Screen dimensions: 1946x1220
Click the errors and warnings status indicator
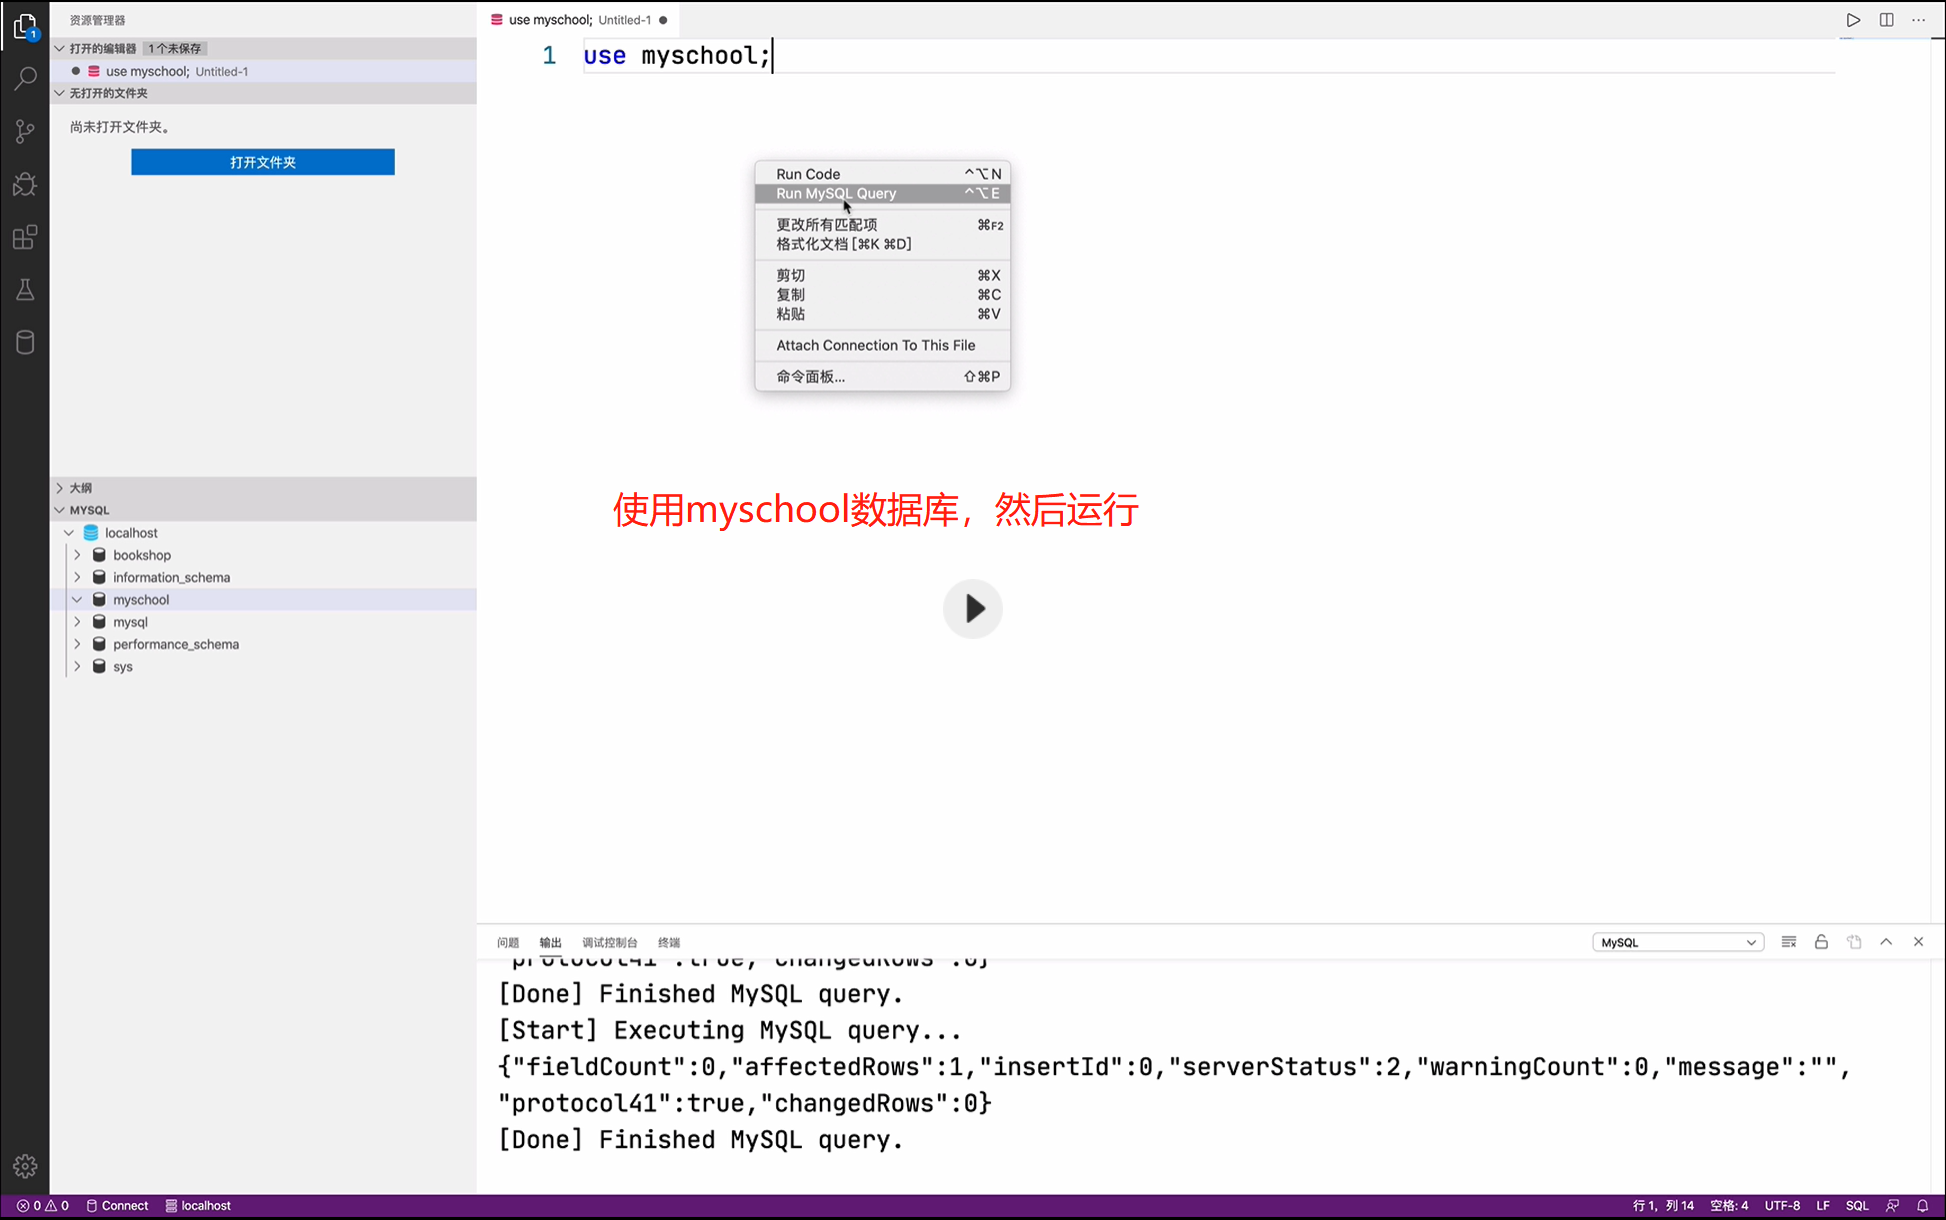click(x=43, y=1205)
